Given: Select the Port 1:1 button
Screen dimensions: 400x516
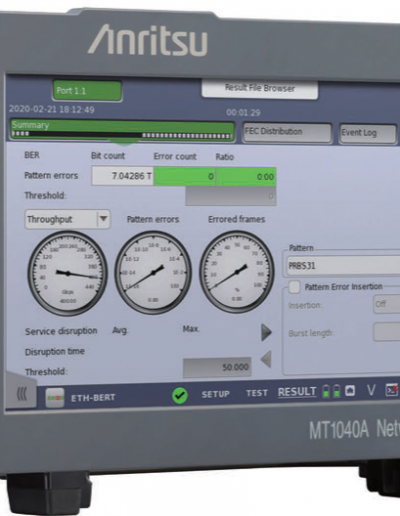Looking at the screenshot, I should pos(87,90).
